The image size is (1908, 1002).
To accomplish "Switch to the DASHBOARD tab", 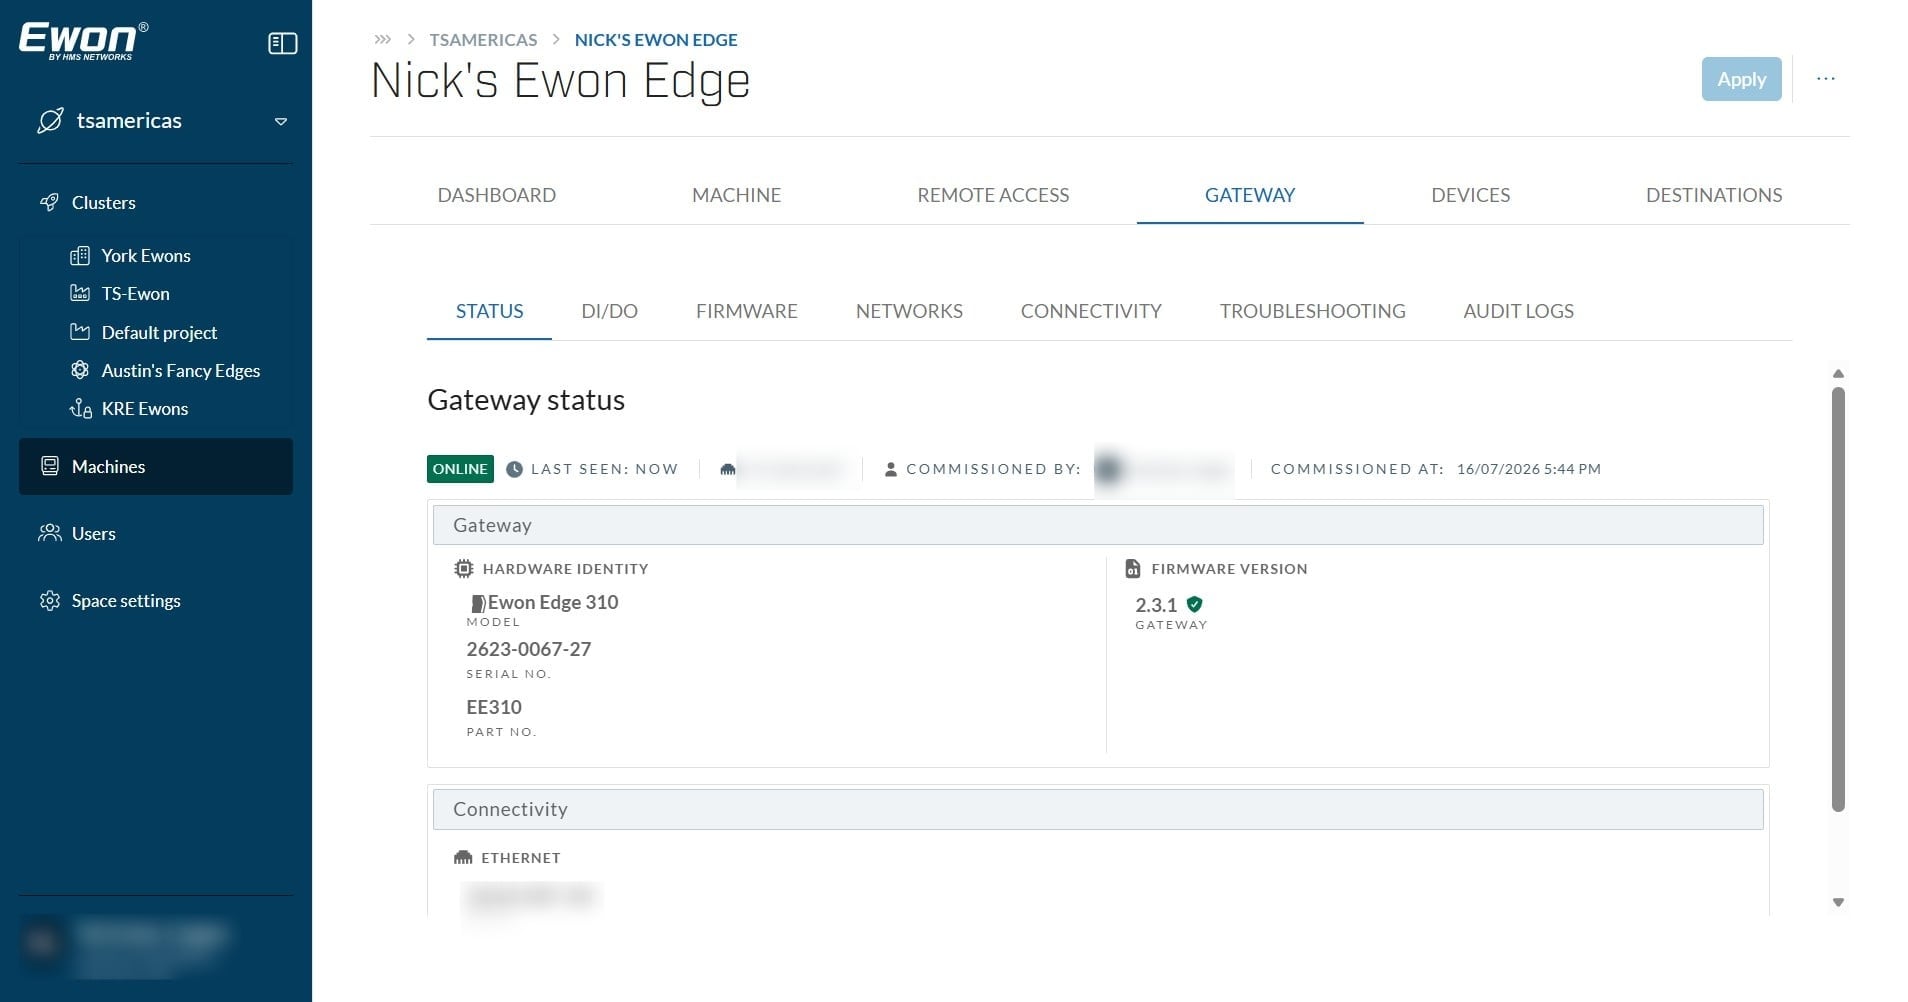I will (x=496, y=195).
